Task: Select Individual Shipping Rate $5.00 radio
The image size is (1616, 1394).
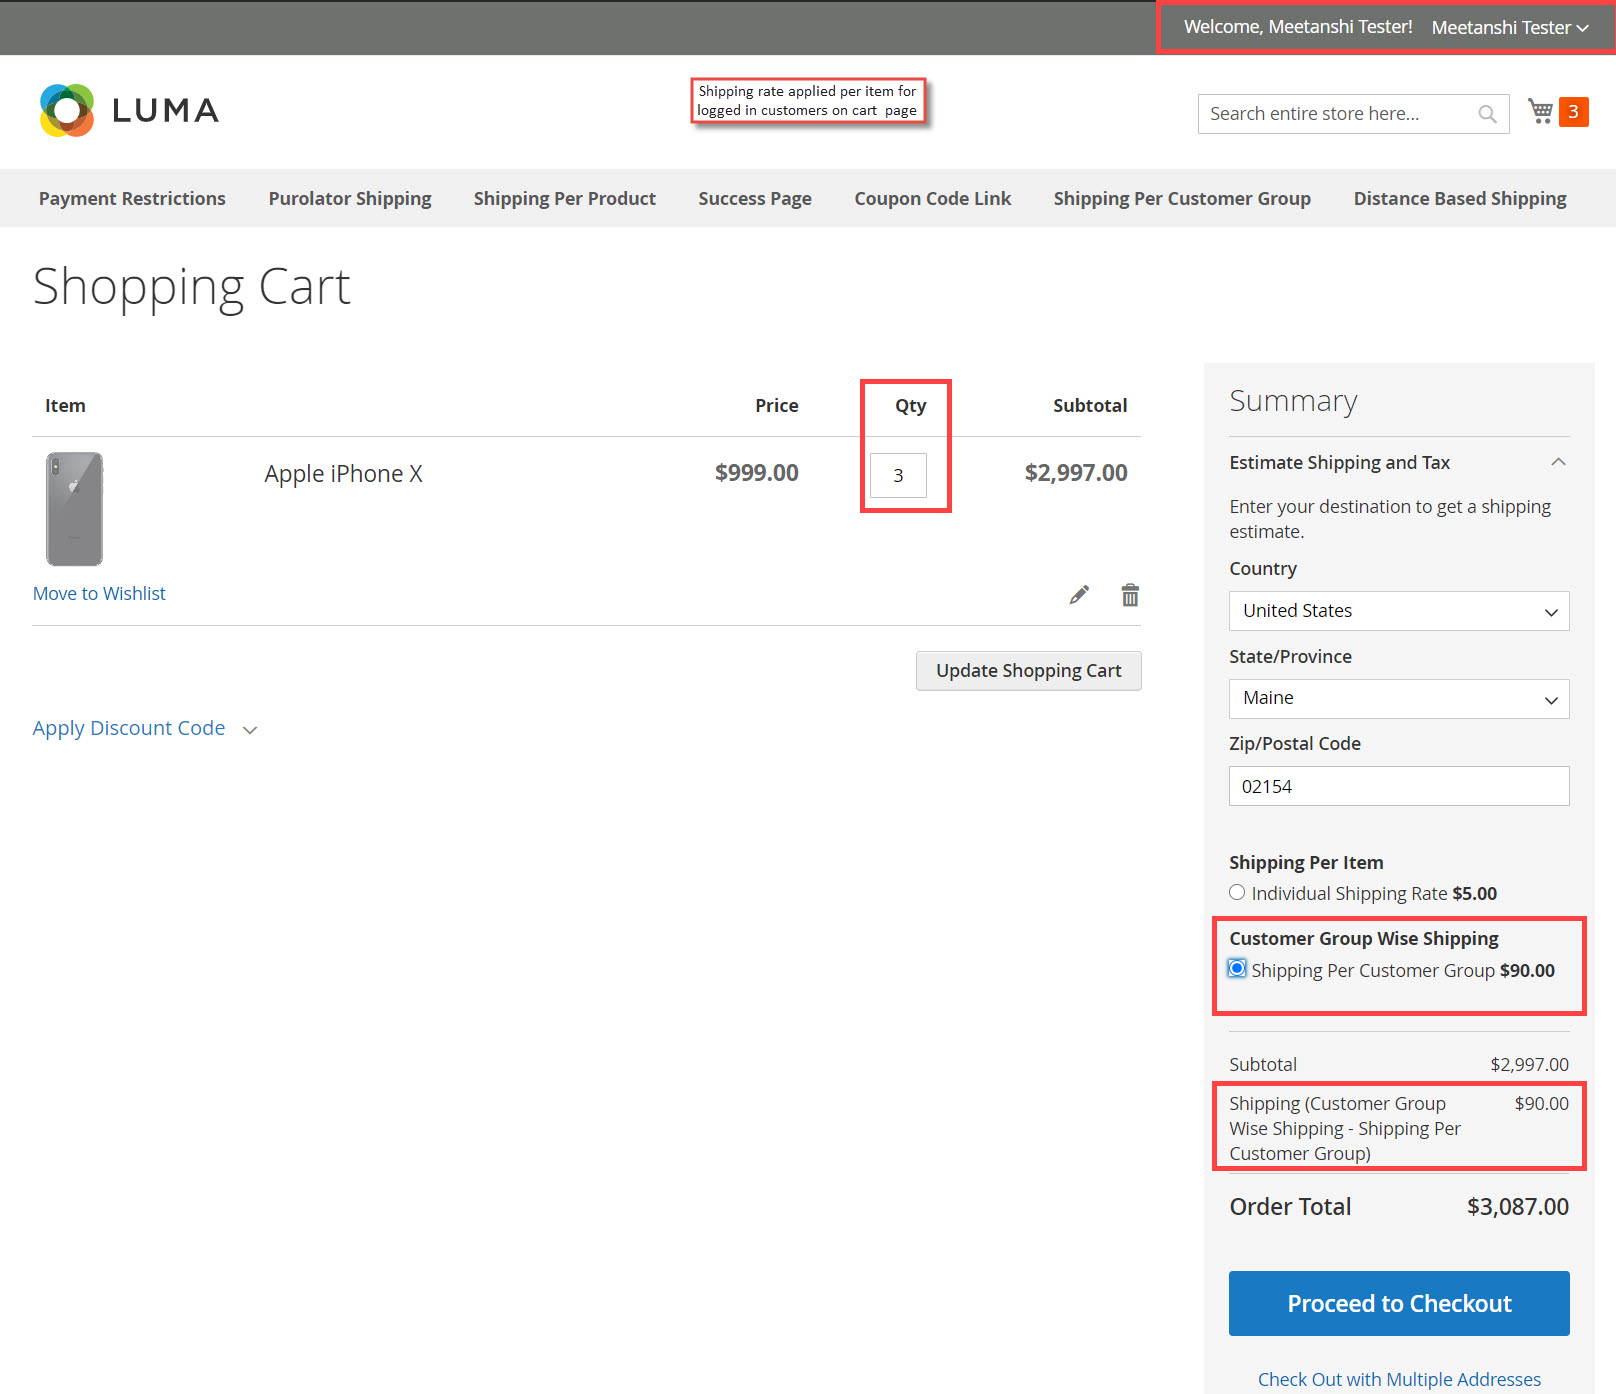Action: (x=1237, y=892)
